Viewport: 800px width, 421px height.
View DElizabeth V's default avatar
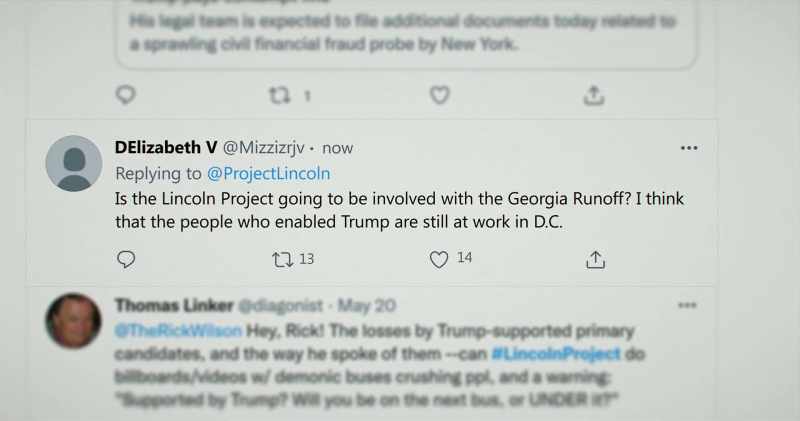pos(74,163)
